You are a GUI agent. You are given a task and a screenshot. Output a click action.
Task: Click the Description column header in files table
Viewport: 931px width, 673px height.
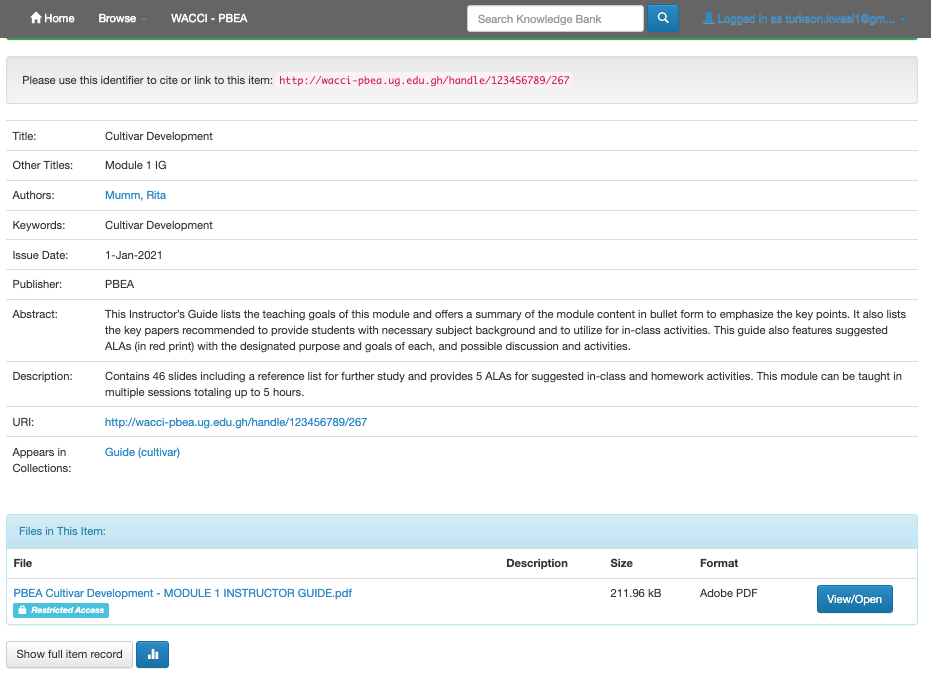(537, 563)
